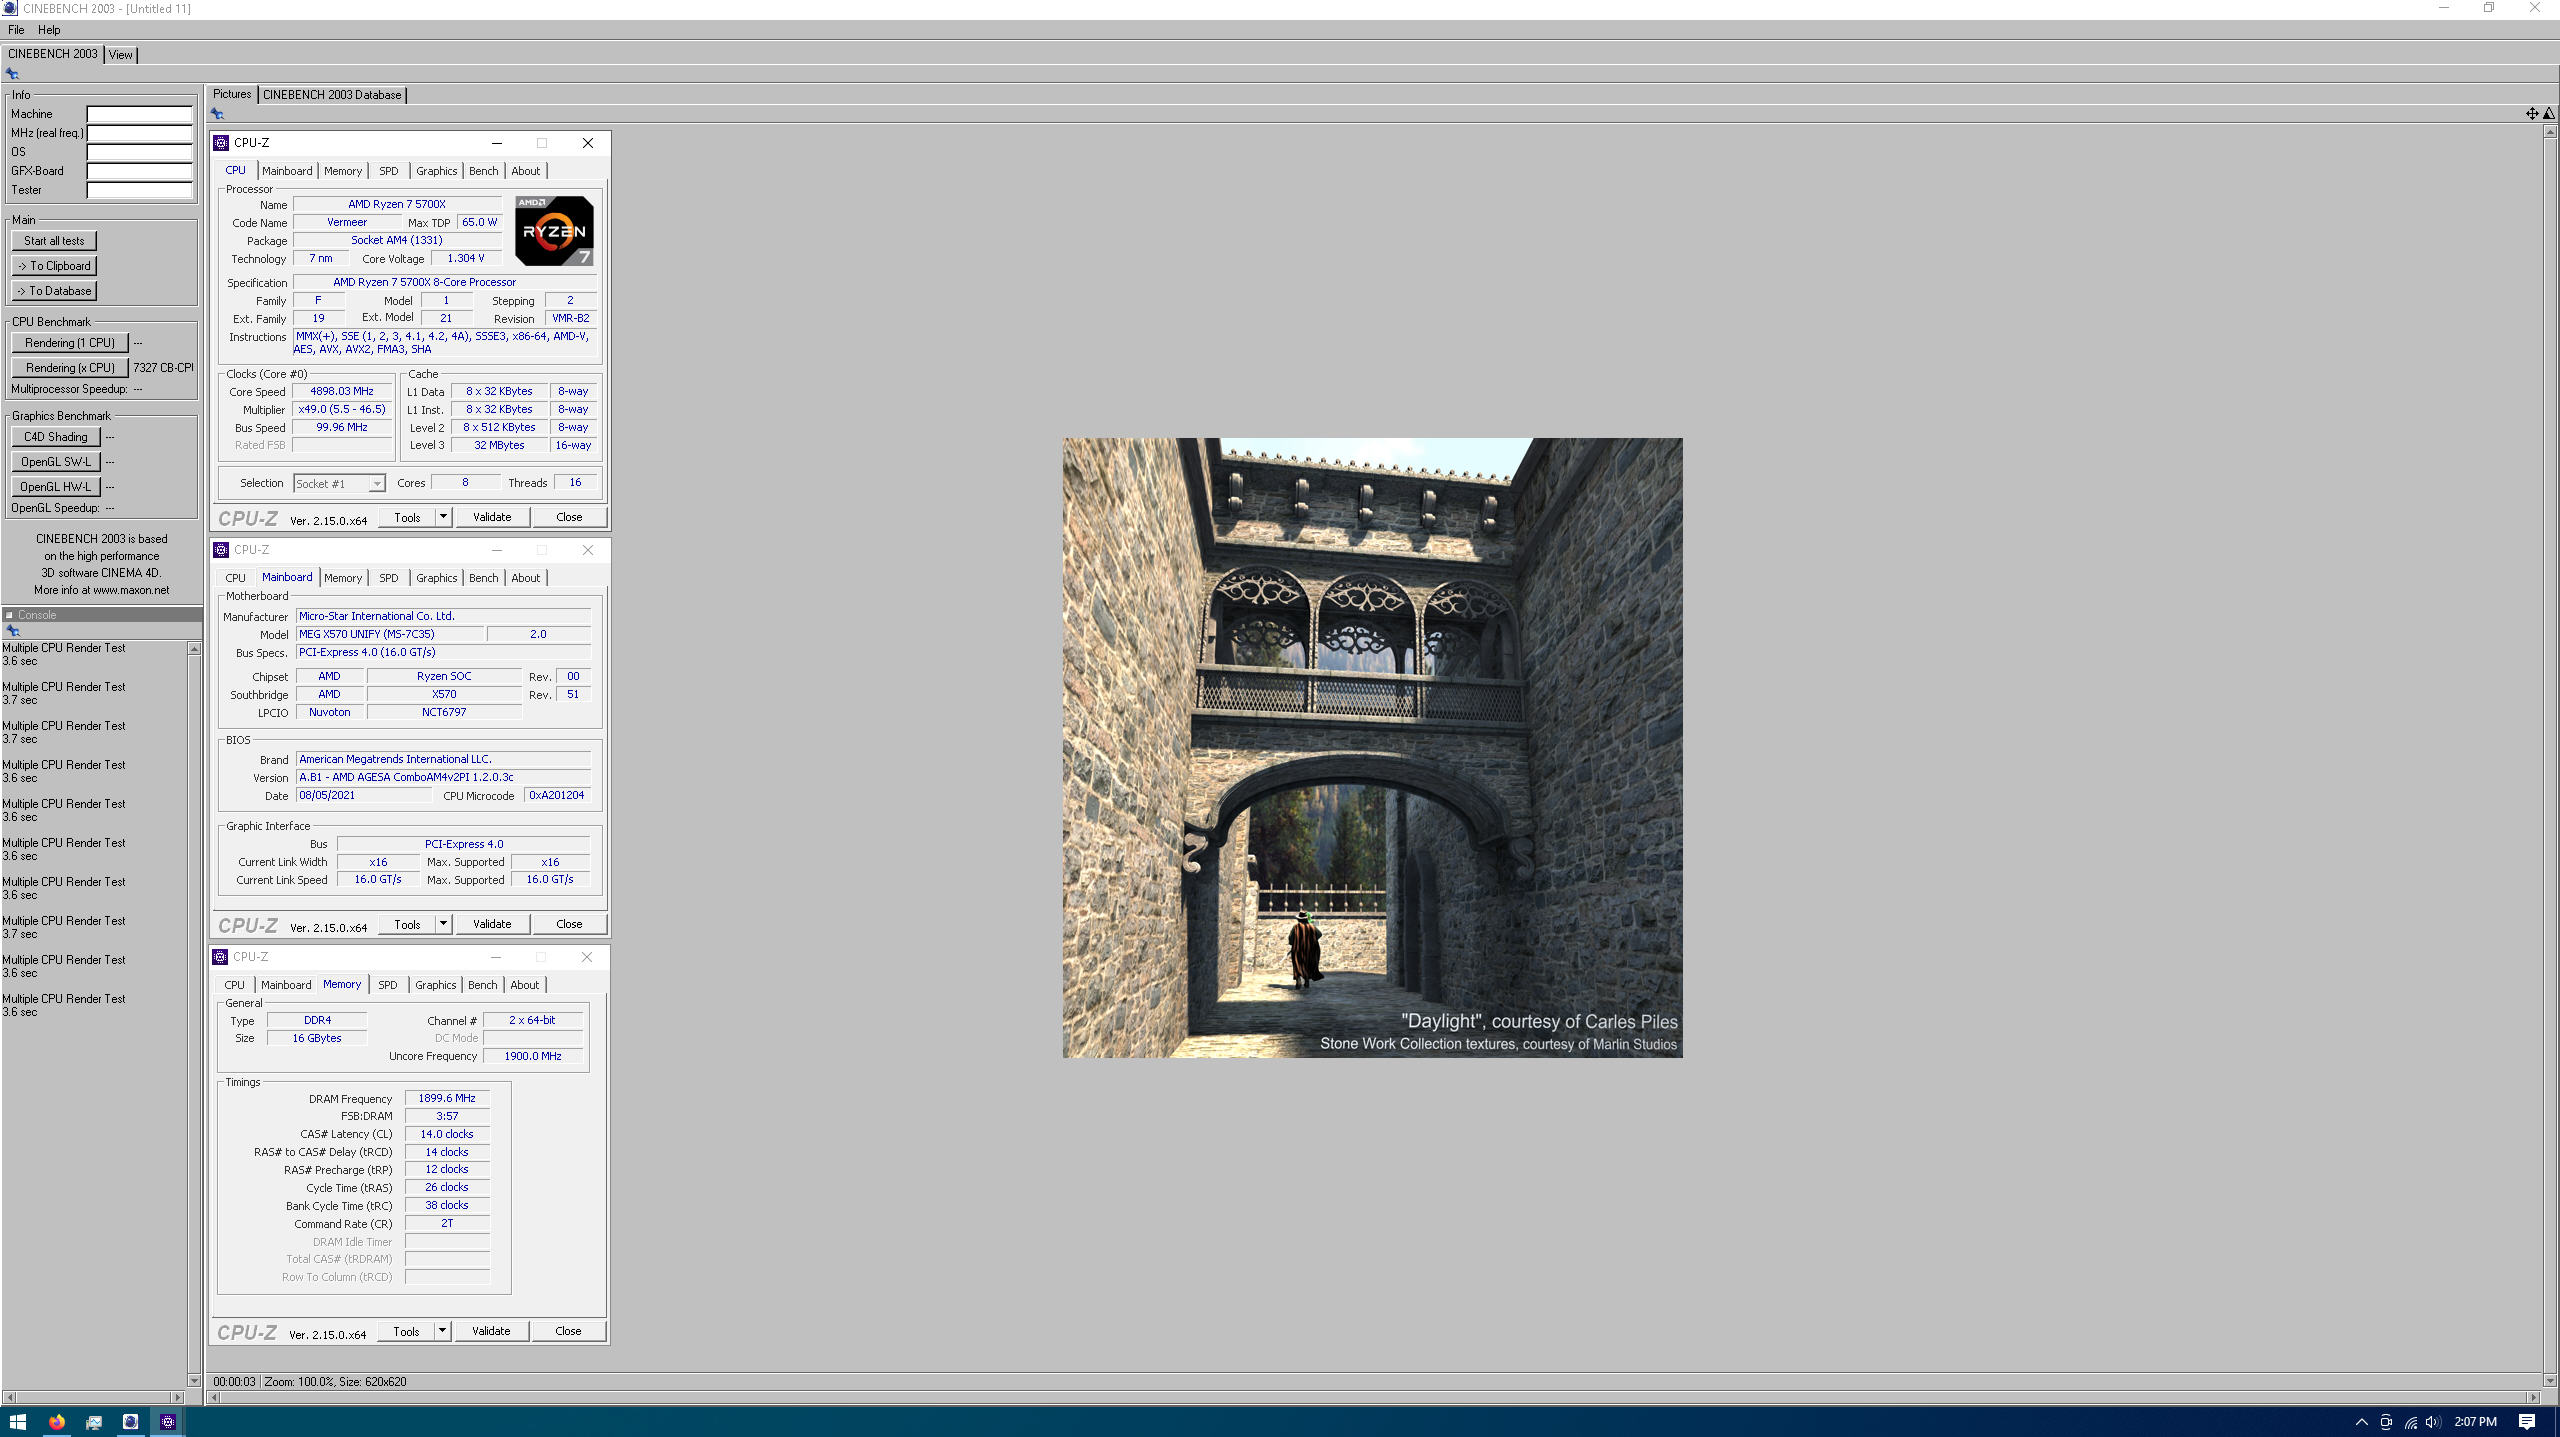The height and width of the screenshot is (1437, 2560).
Task: Open Firefox from the taskbar
Action: click(56, 1421)
